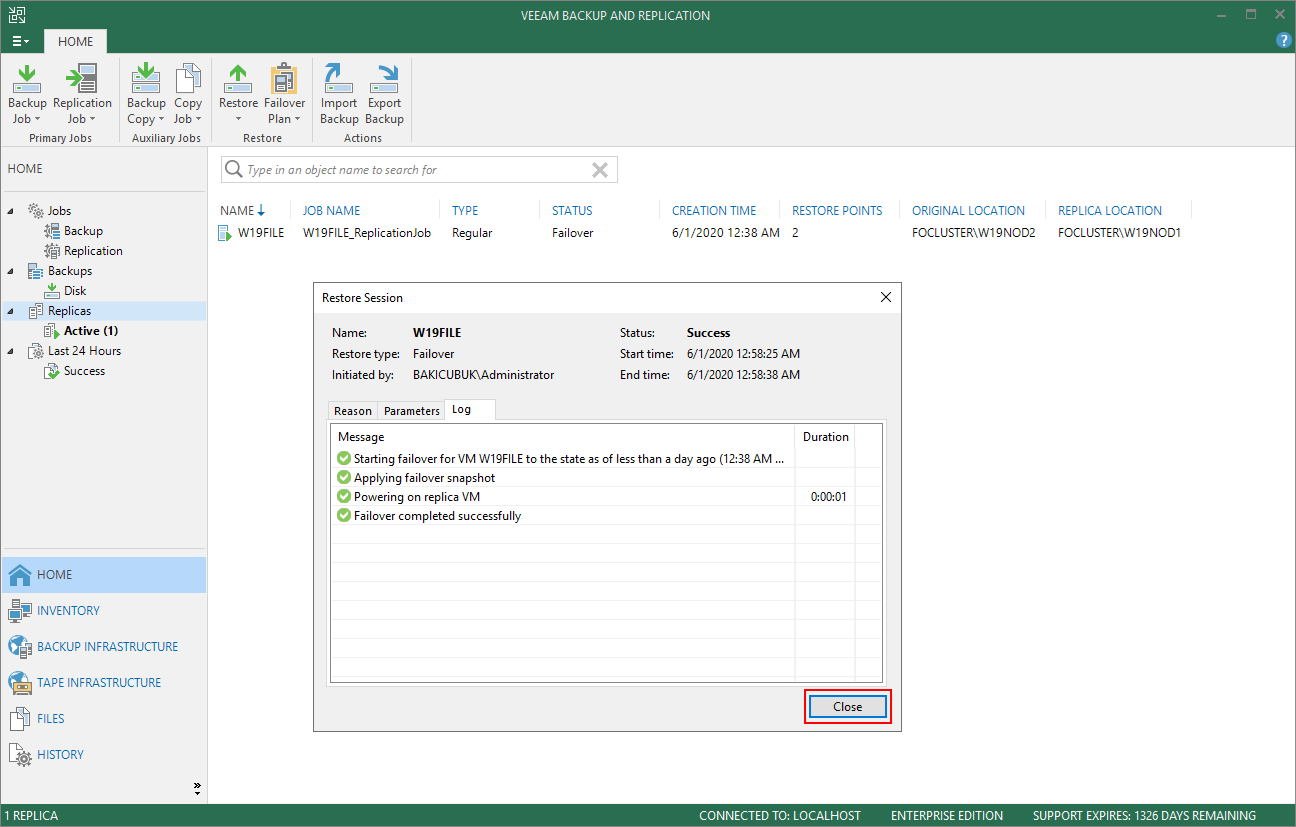The height and width of the screenshot is (827, 1296).
Task: Switch to the HOME ribbon tab
Action: click(75, 41)
